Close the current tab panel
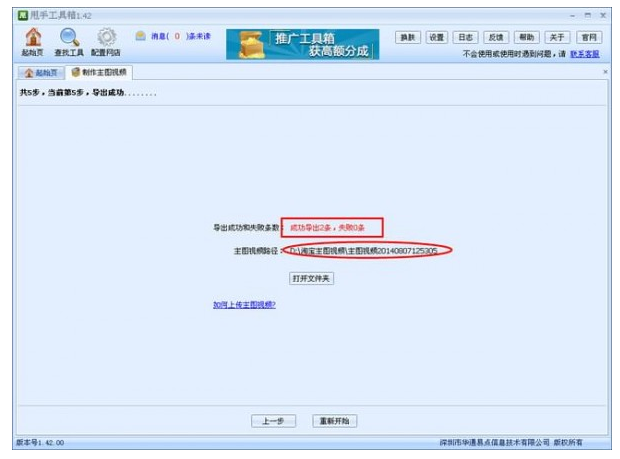The image size is (620, 459). 605,72
